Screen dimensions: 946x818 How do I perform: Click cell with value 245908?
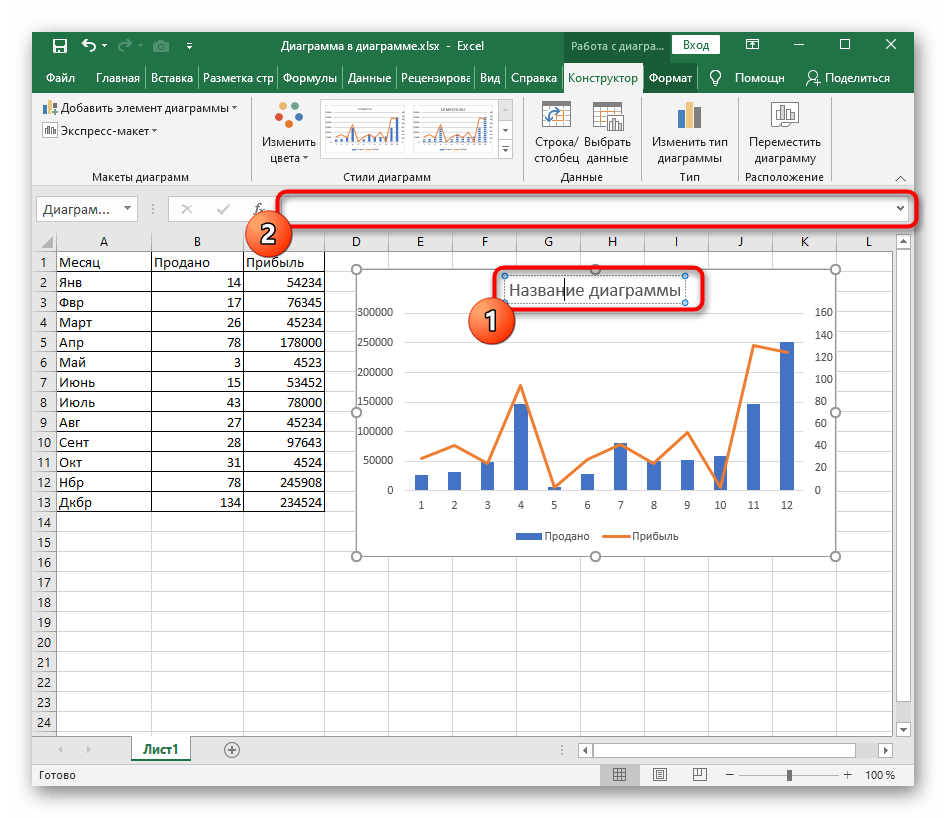click(x=284, y=482)
